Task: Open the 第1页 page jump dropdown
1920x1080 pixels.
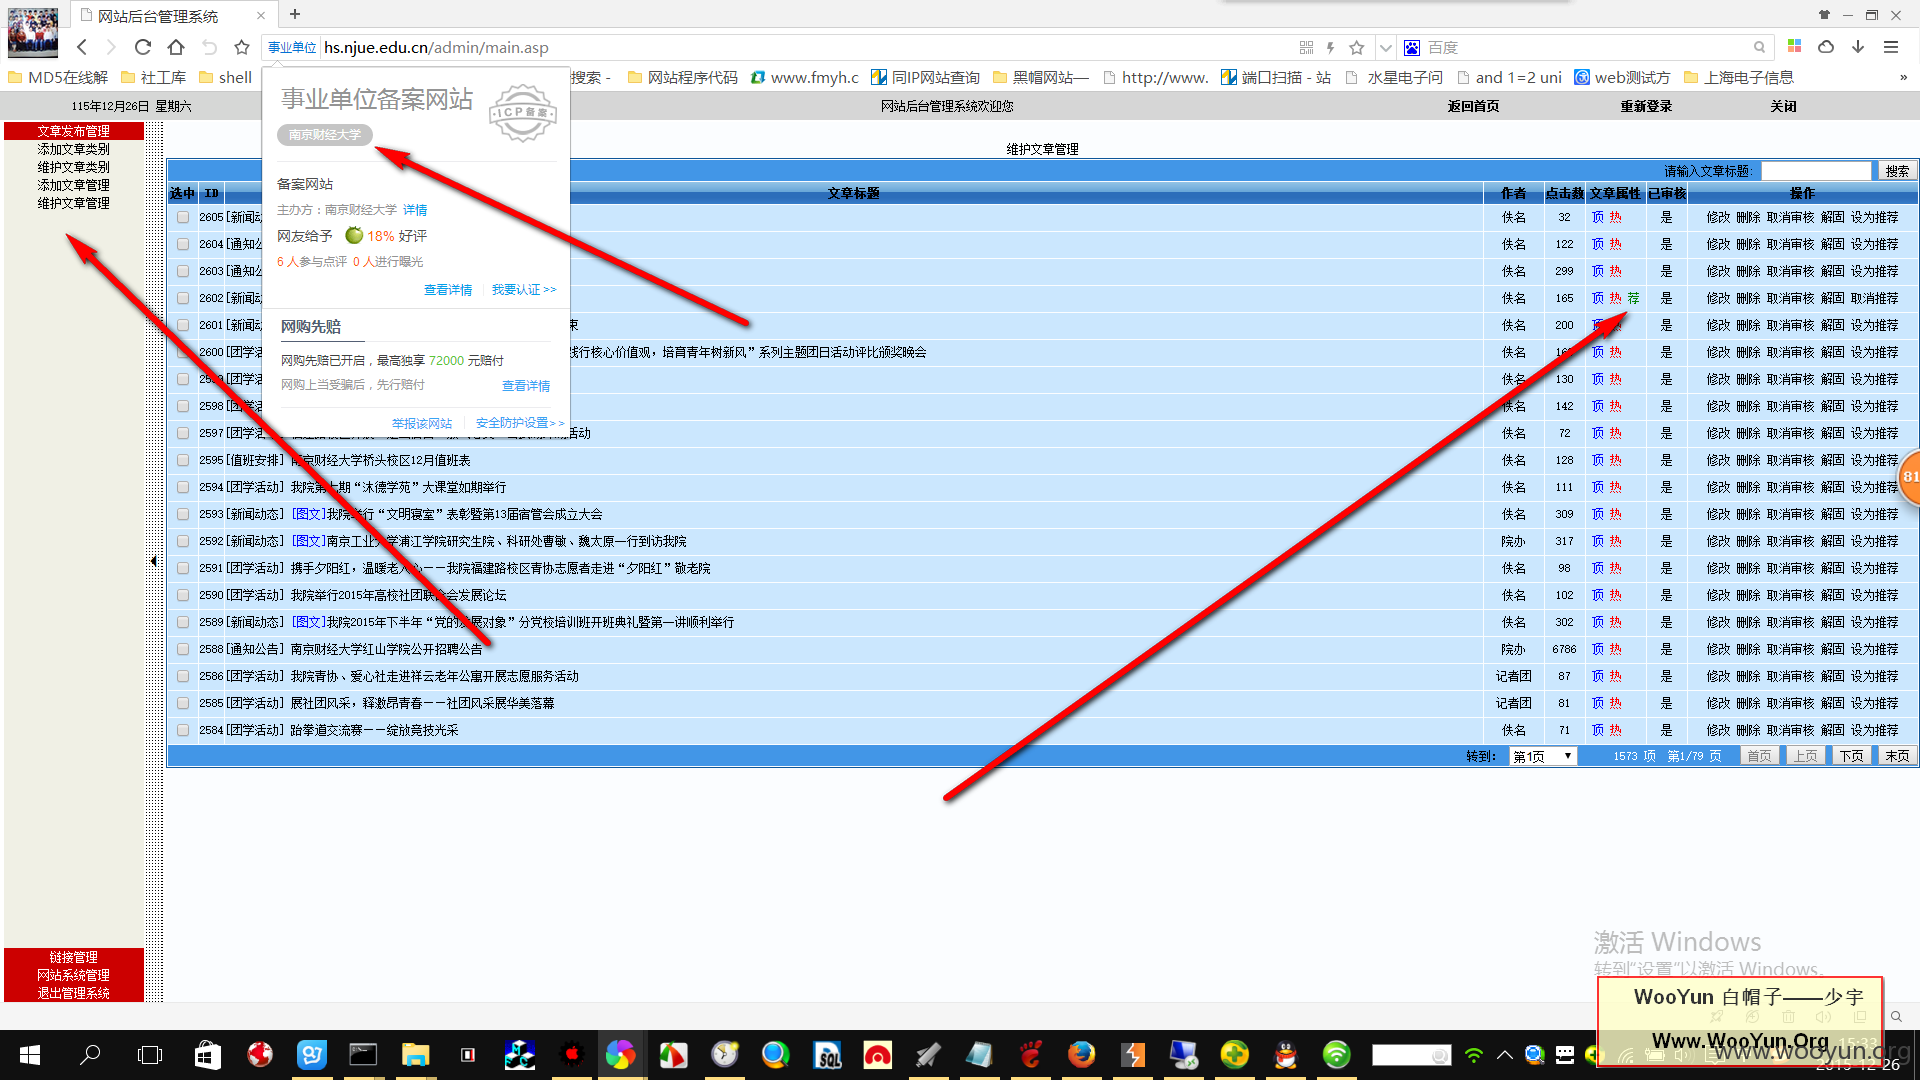Action: (x=1542, y=756)
